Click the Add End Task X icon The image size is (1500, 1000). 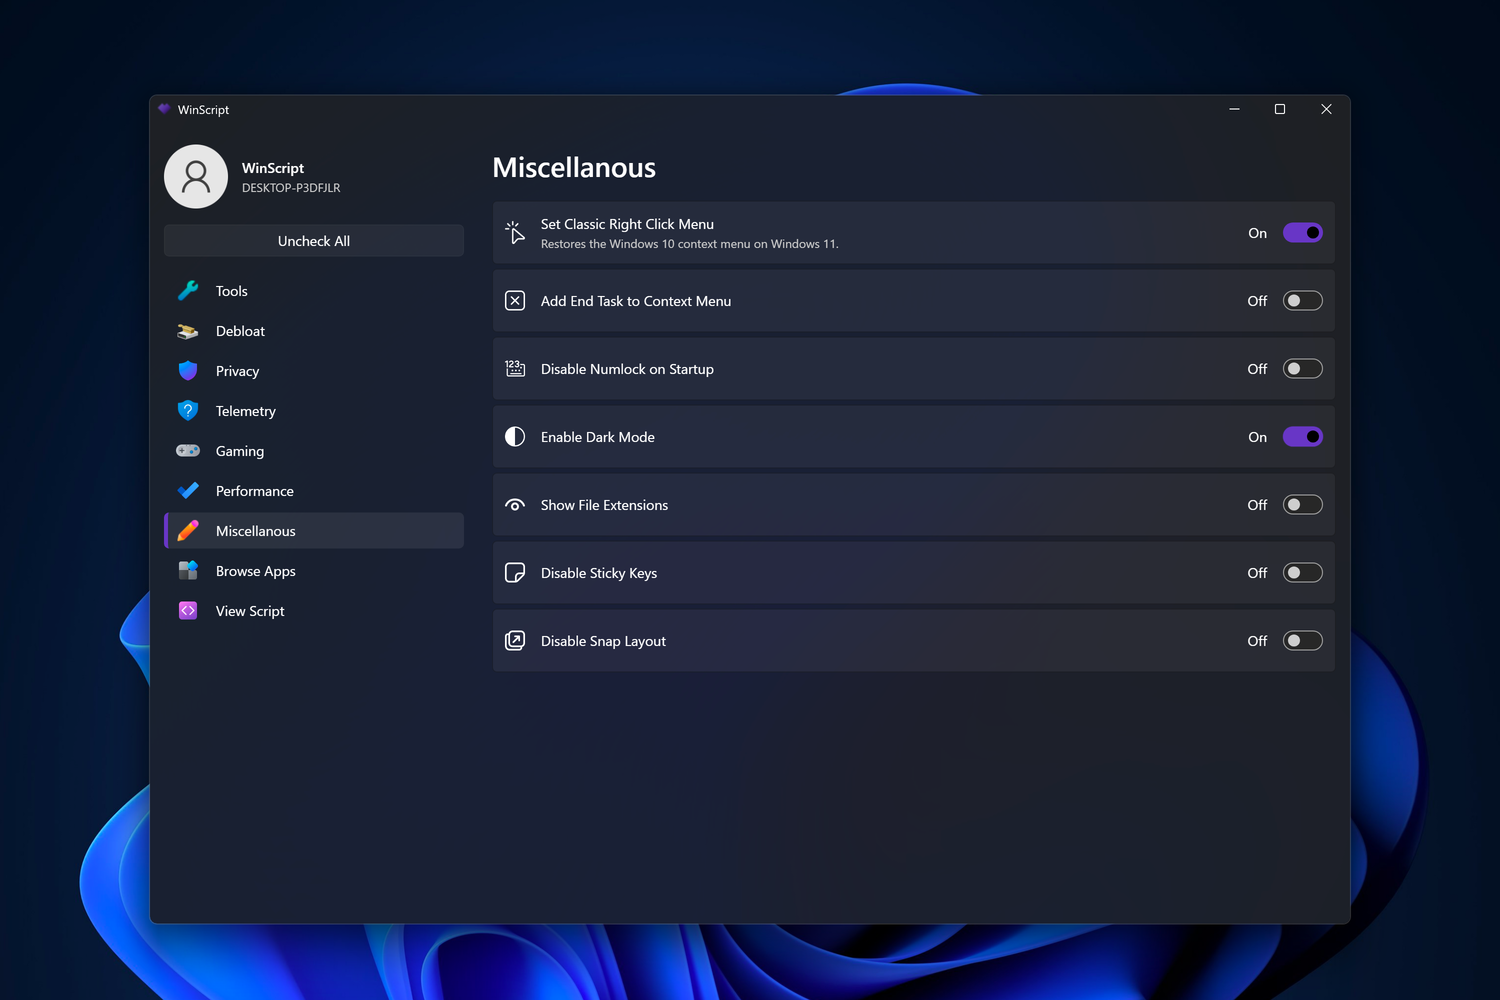click(x=515, y=301)
